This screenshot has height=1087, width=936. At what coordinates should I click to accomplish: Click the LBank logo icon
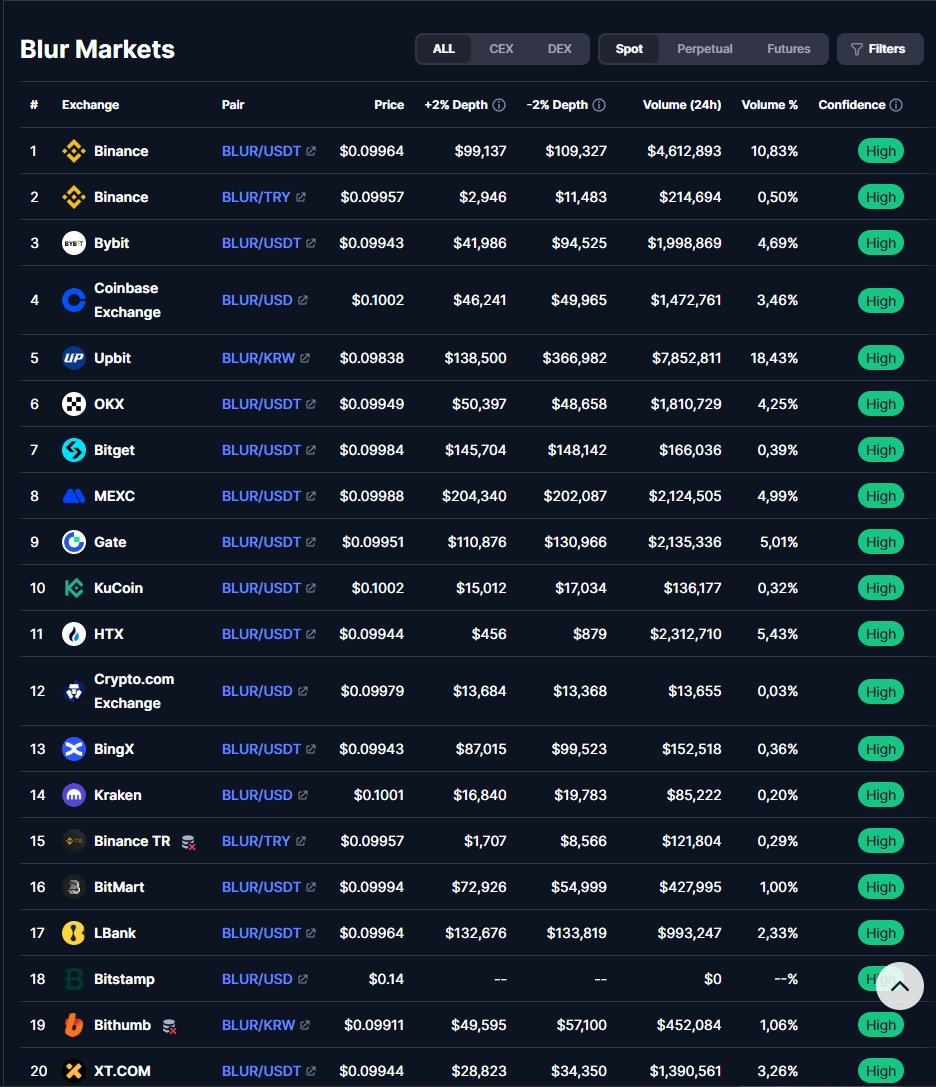73,933
